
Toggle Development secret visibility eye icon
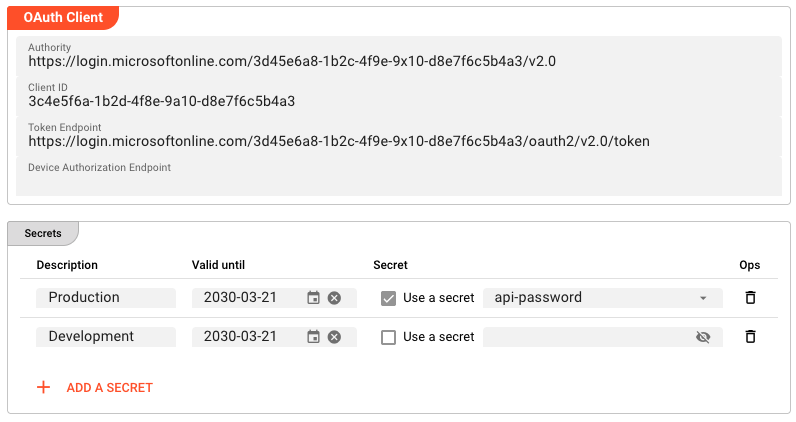703,337
